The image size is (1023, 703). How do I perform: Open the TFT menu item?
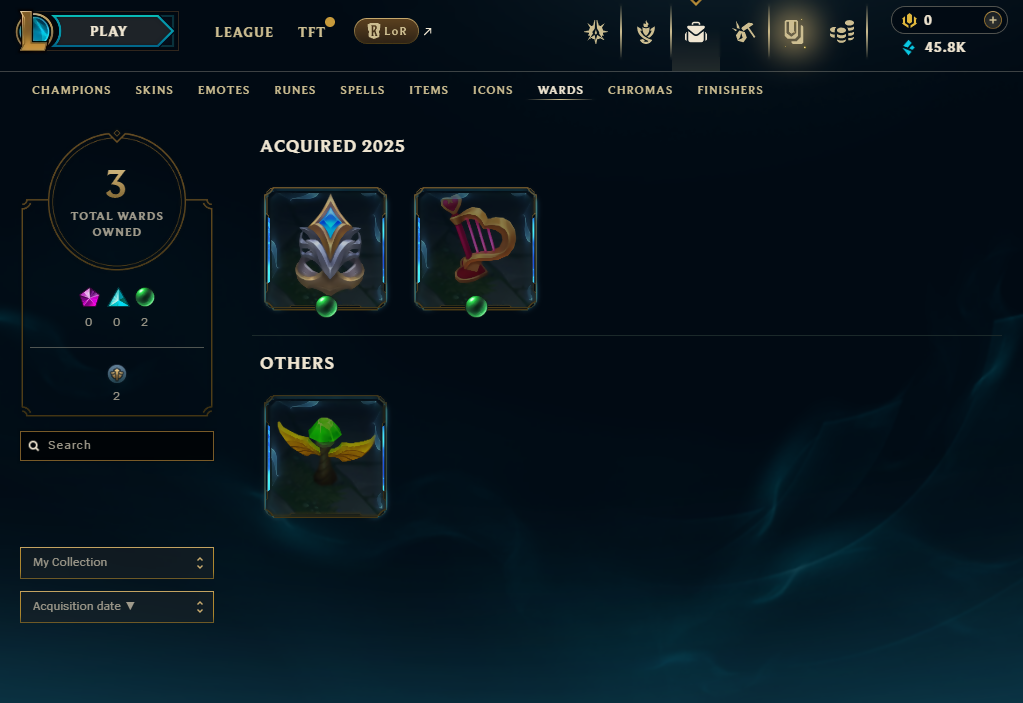click(311, 32)
